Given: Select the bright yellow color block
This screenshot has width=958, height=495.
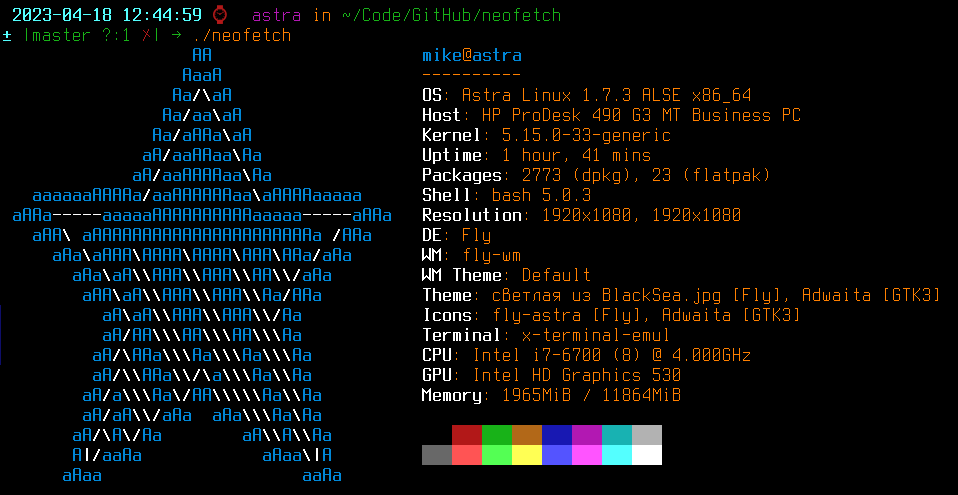Looking at the screenshot, I should [527, 455].
